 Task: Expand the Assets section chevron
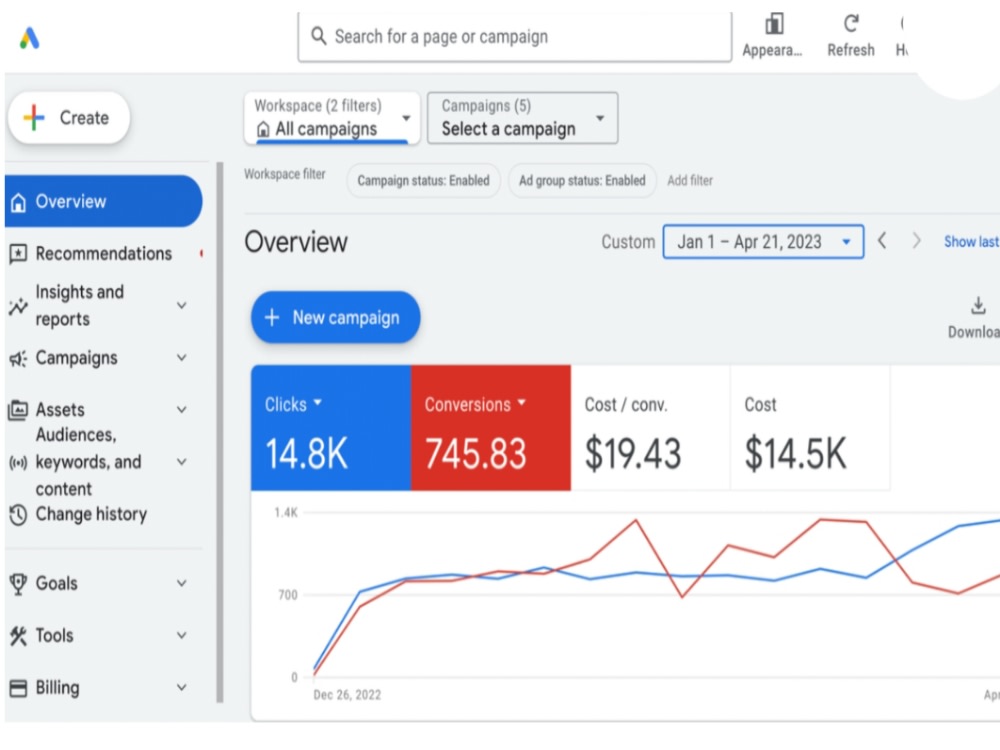click(182, 409)
